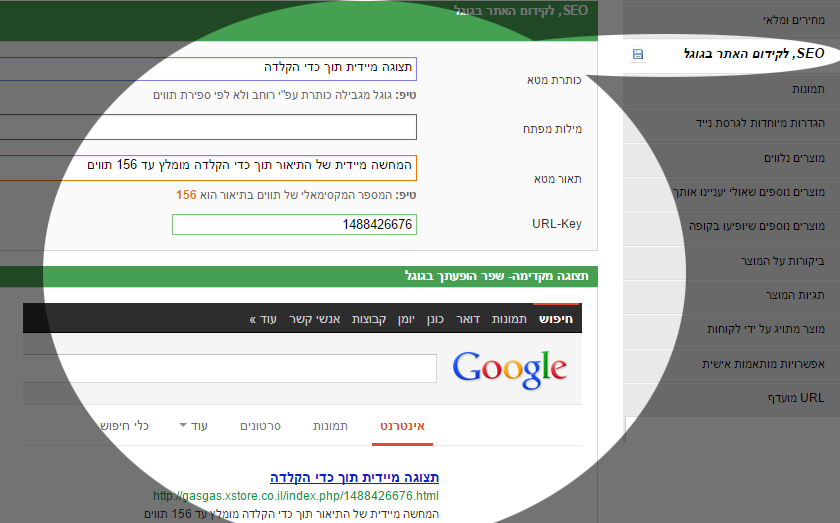Screen dimensions: 840x523
Task: Open הגדרות מיוחדות לגרסת נייד tab
Action: [760, 123]
